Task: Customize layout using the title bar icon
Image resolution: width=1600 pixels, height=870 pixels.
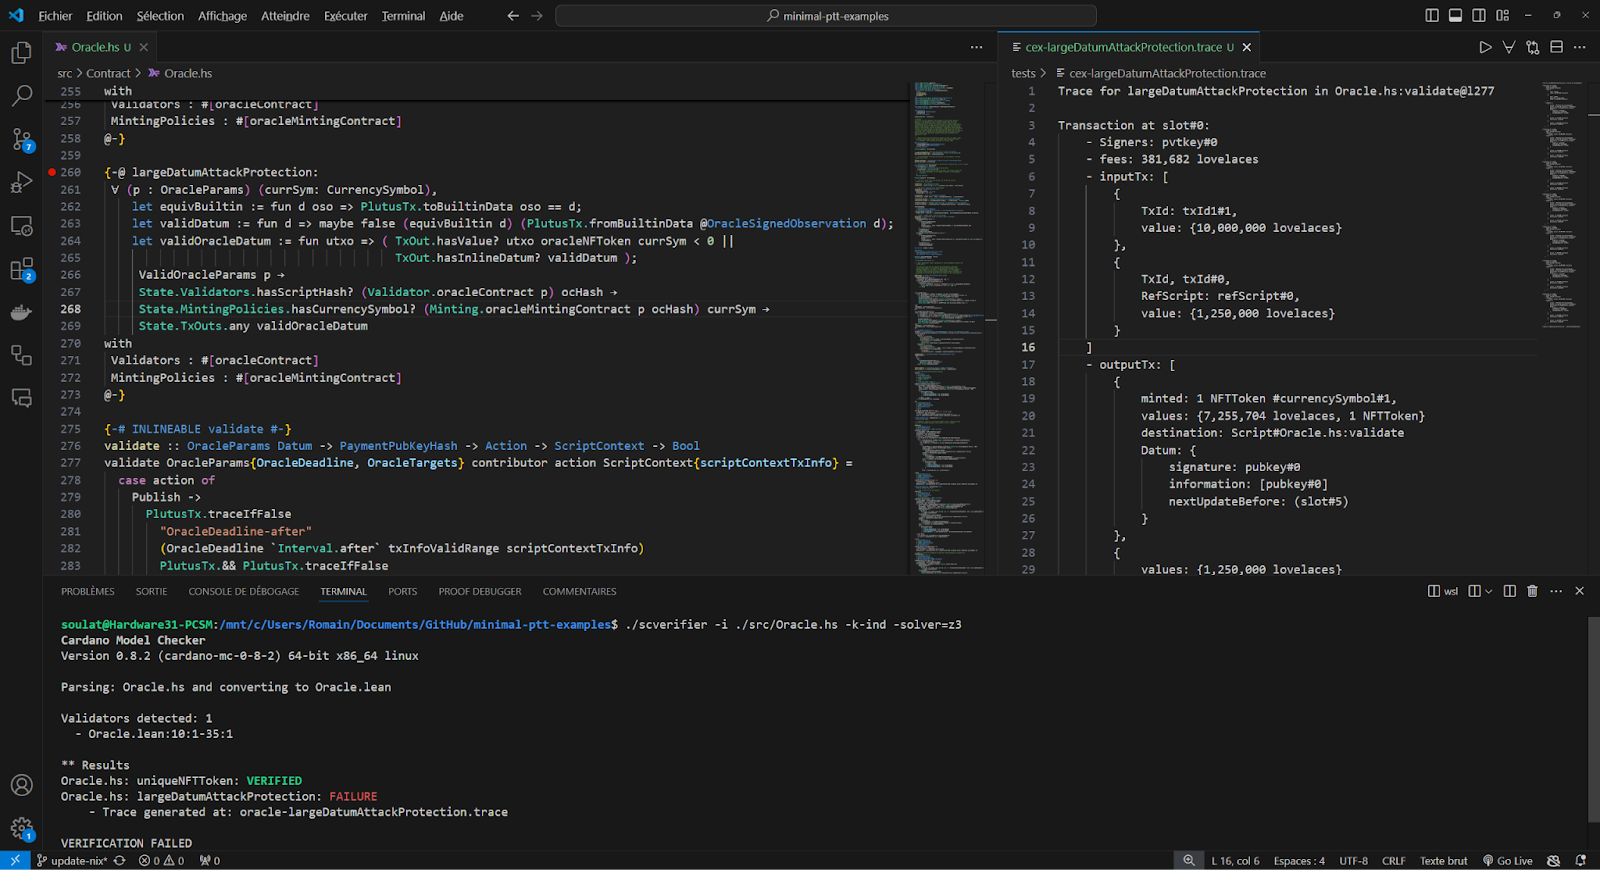Action: (1502, 15)
